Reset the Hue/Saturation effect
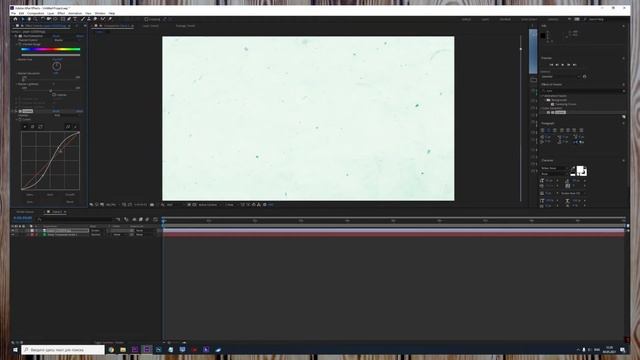 coord(56,36)
